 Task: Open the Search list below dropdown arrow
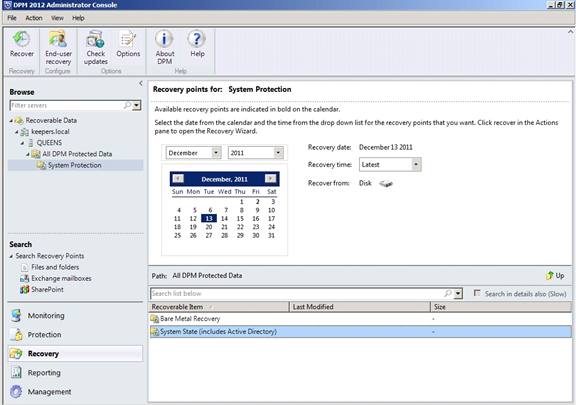[458, 293]
